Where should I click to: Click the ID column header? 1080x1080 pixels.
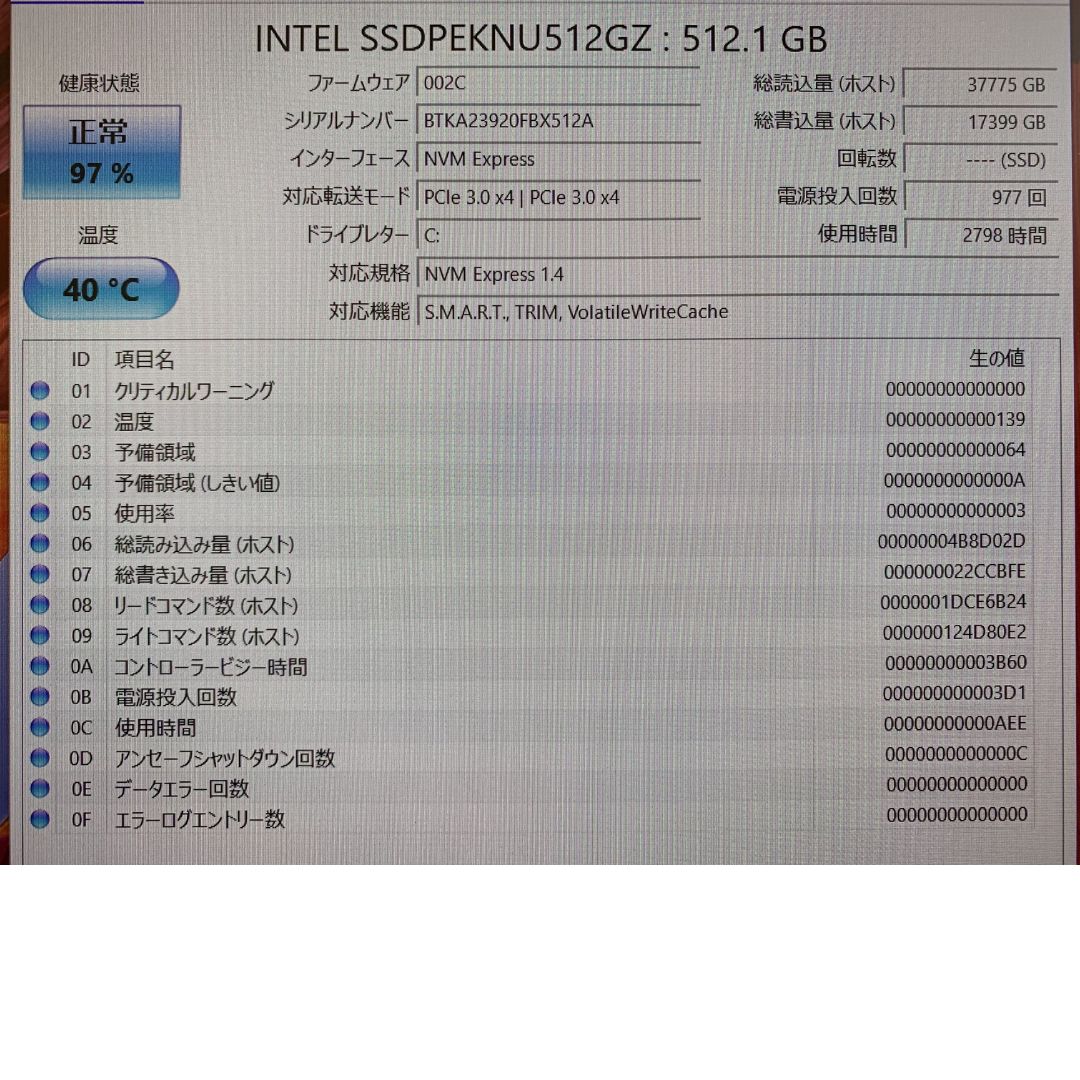(x=81, y=360)
